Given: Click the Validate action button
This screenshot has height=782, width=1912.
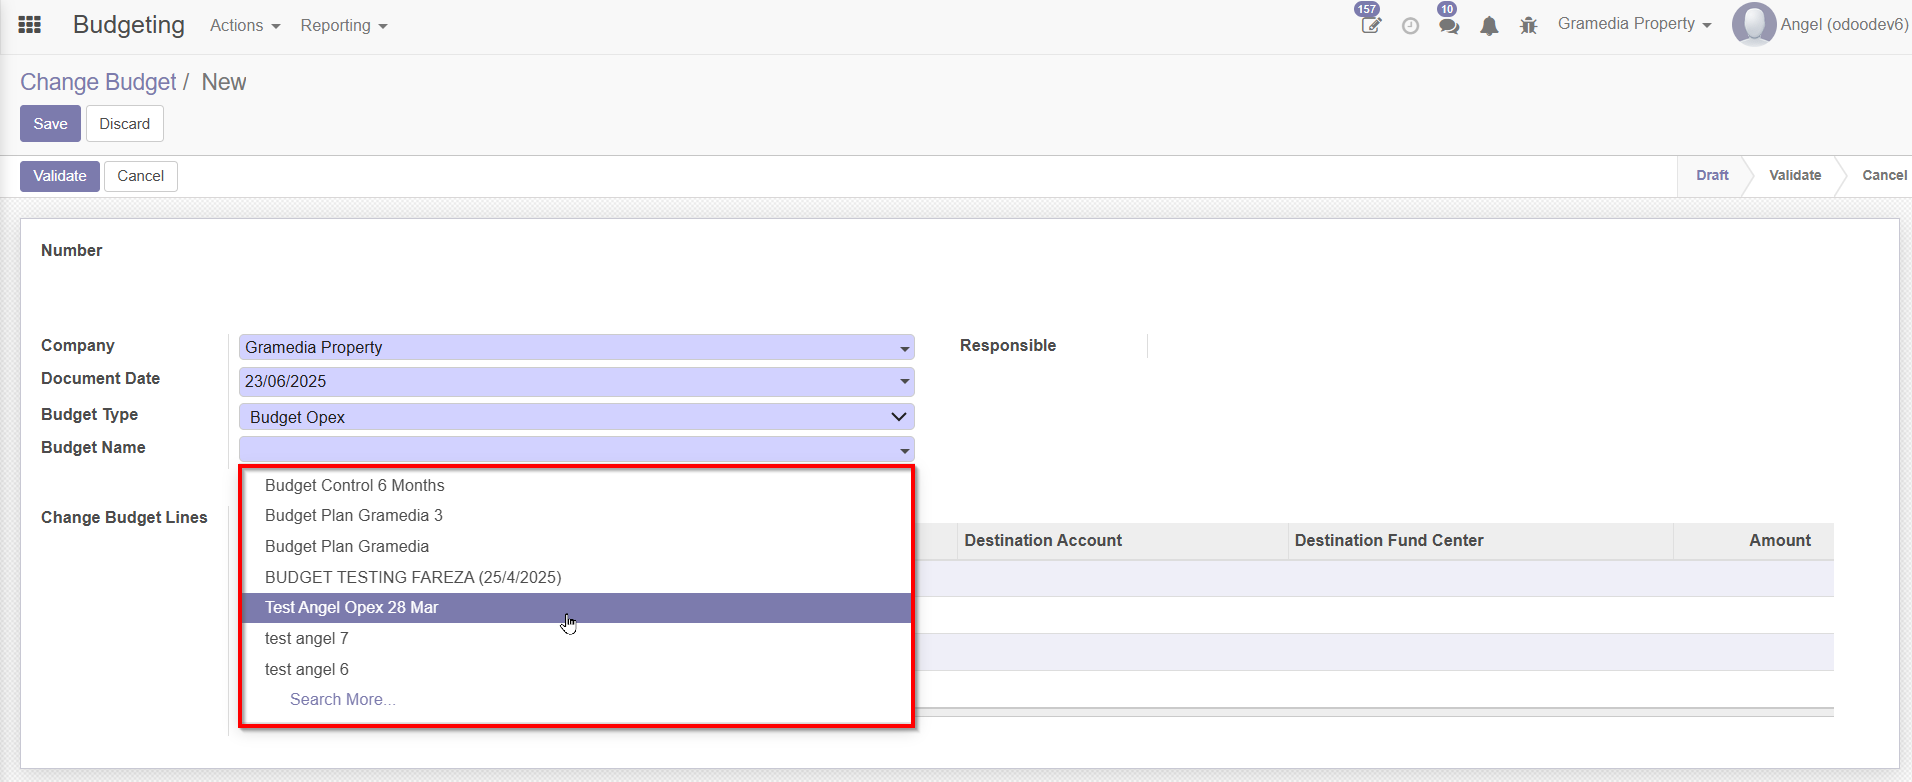Looking at the screenshot, I should [x=60, y=176].
